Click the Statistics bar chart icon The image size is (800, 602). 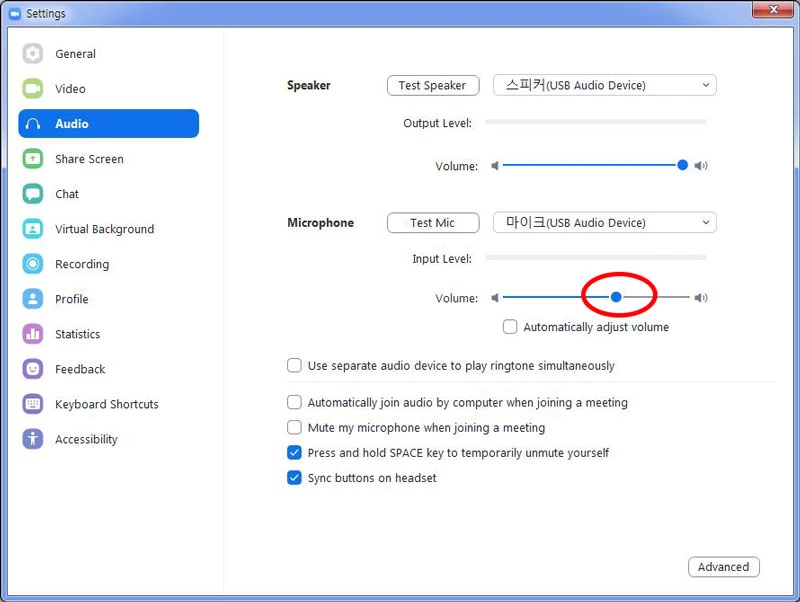(33, 334)
